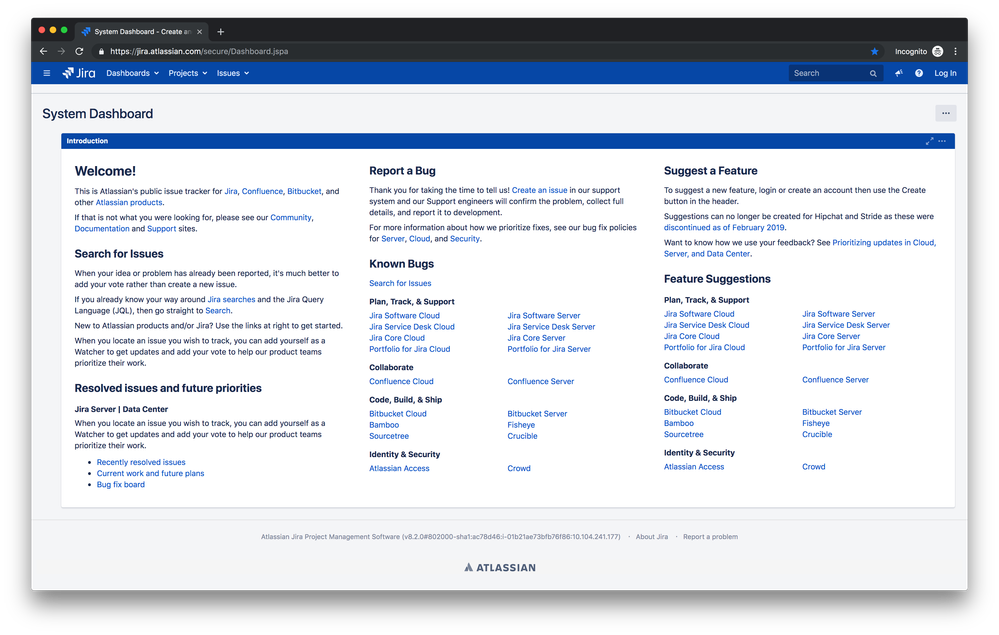Click the bookmark star icon

874,52
